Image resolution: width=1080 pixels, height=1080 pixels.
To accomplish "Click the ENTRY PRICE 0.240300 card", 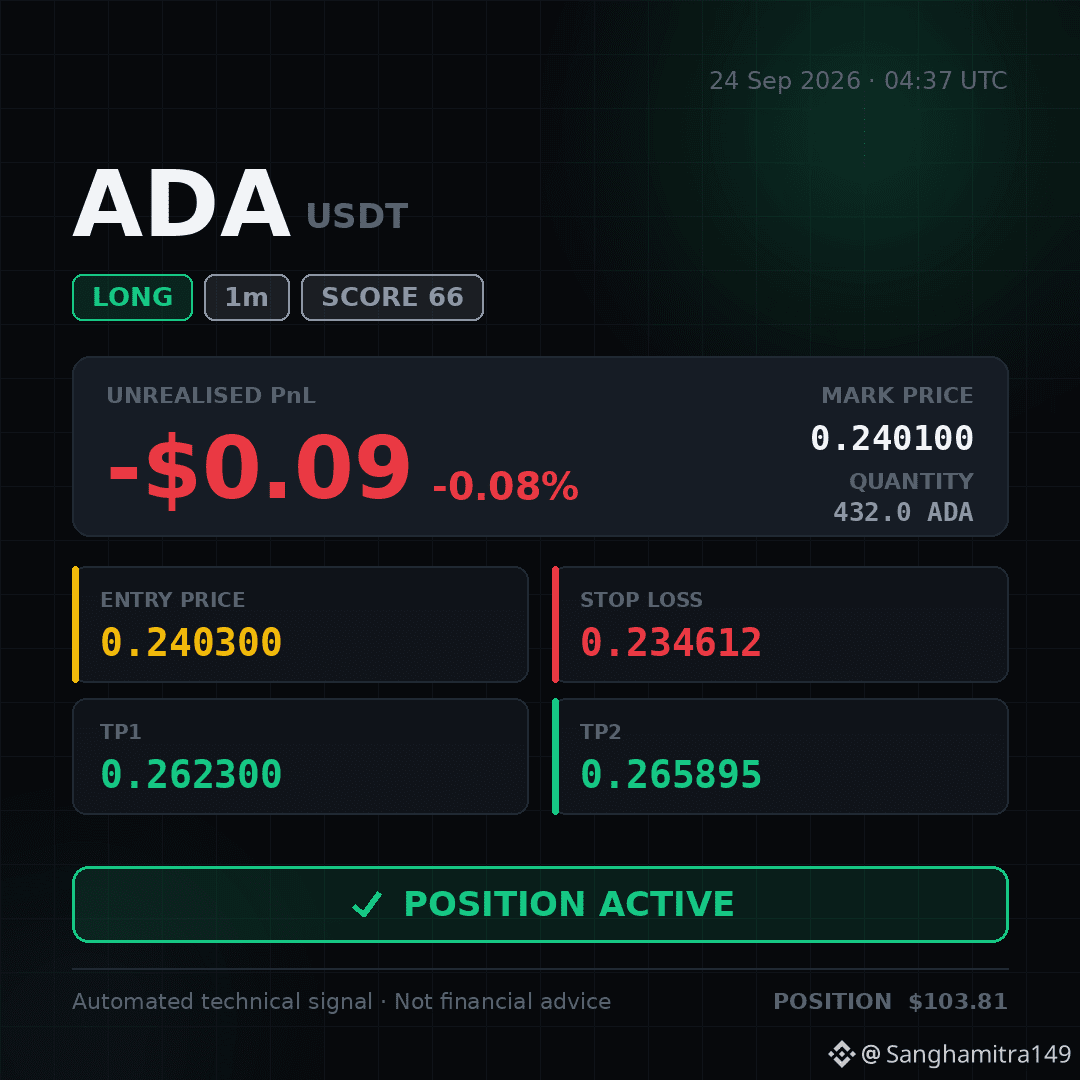I will click(300, 625).
